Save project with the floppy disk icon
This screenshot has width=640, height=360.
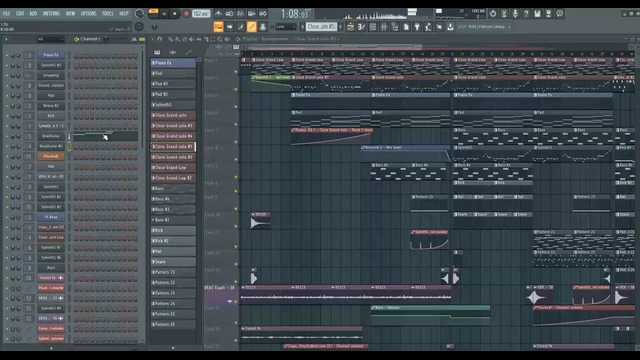point(537,14)
